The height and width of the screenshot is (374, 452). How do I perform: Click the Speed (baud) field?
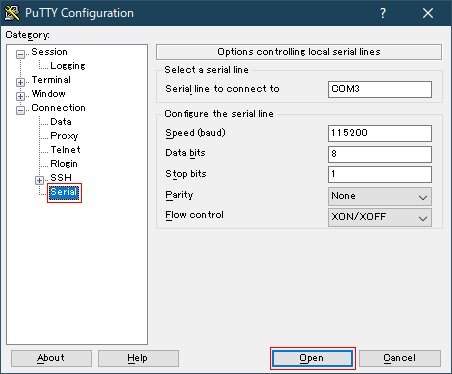click(380, 133)
